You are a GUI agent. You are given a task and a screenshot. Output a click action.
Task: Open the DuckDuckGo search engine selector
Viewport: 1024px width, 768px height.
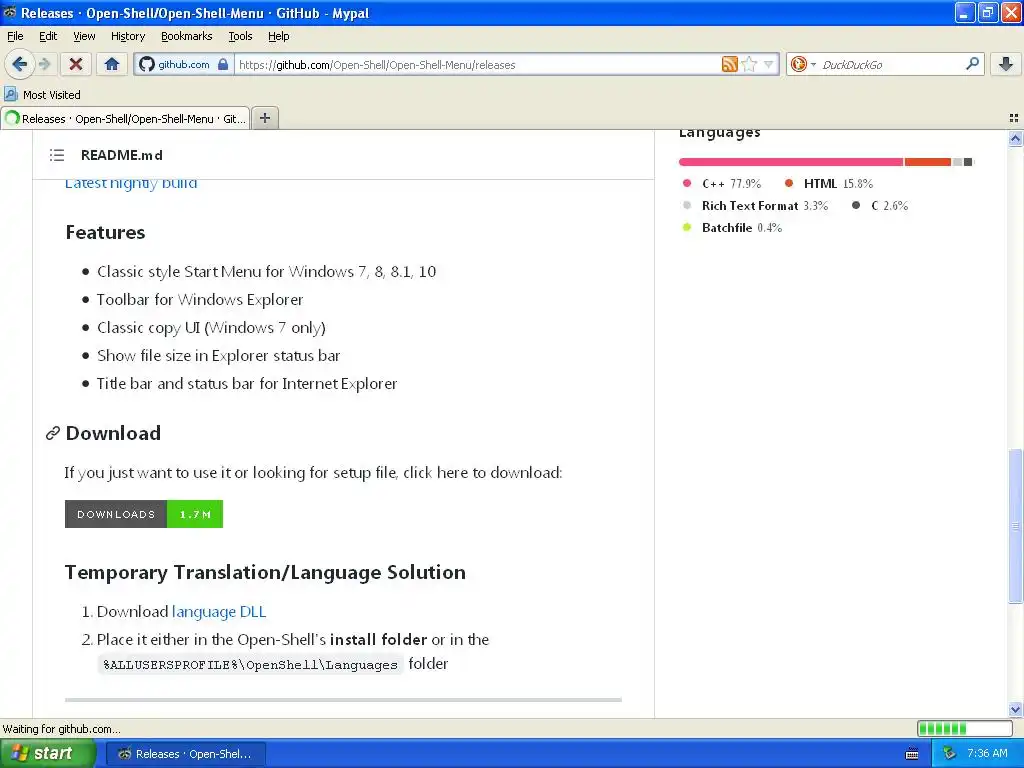803,64
